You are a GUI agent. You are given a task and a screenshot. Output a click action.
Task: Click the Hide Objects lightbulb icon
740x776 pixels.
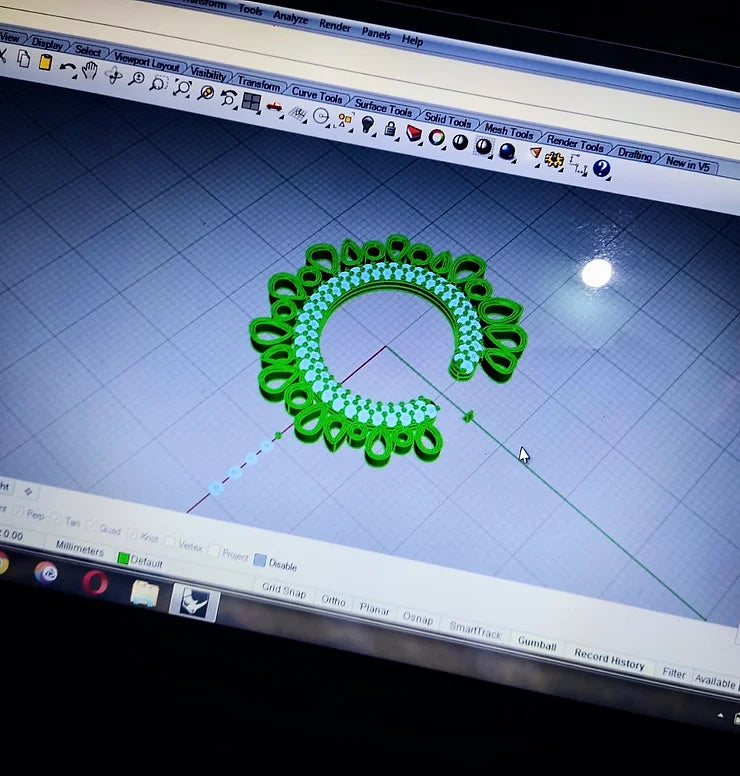(367, 124)
